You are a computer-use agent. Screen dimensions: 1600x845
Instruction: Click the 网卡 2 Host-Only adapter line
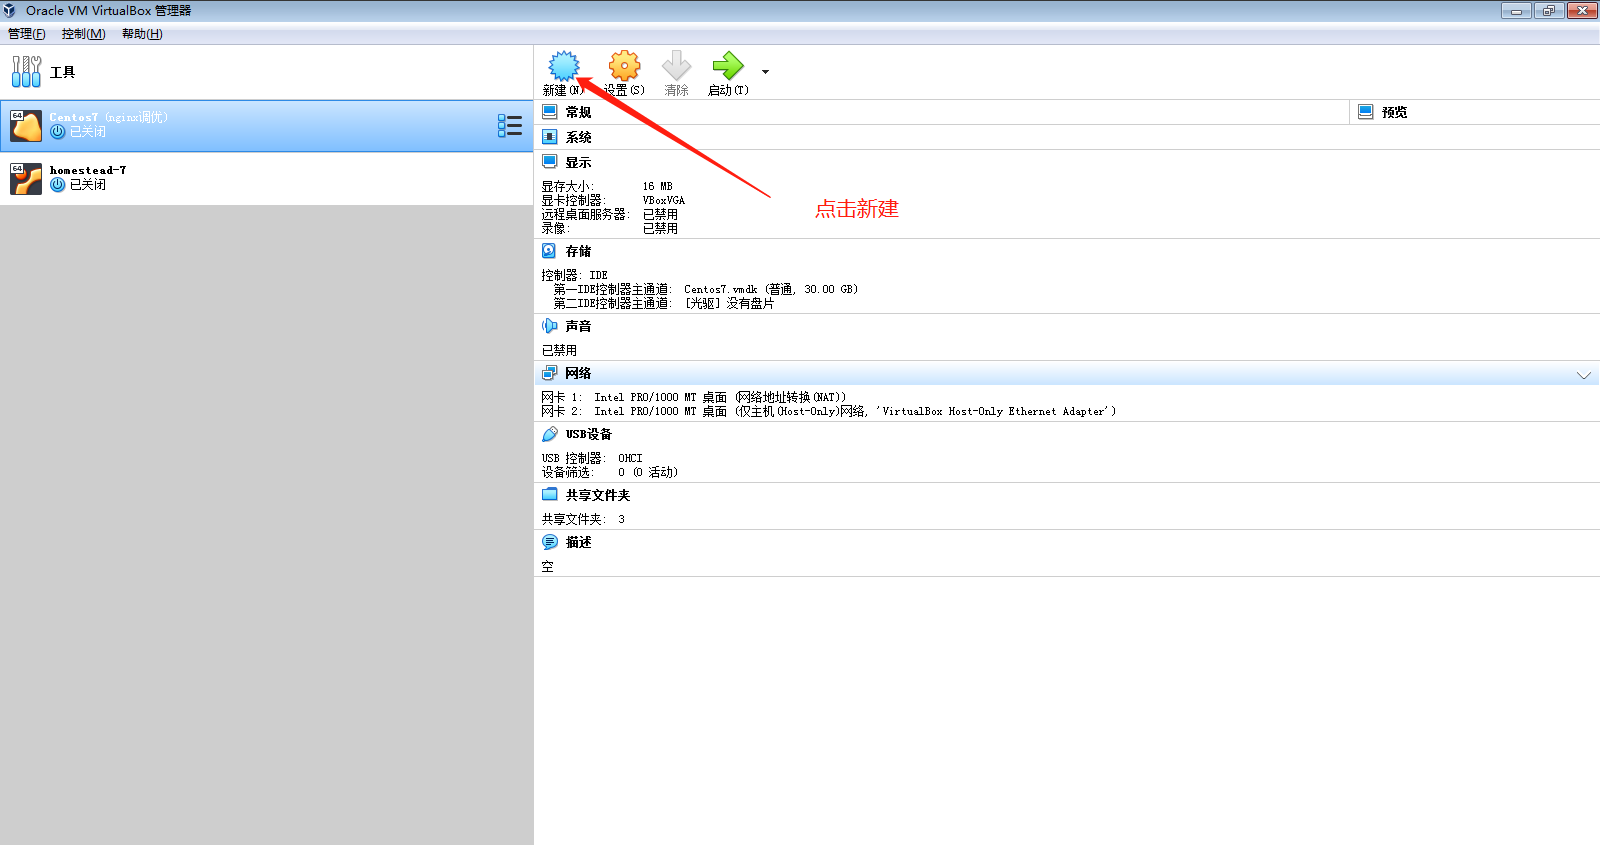tap(829, 411)
